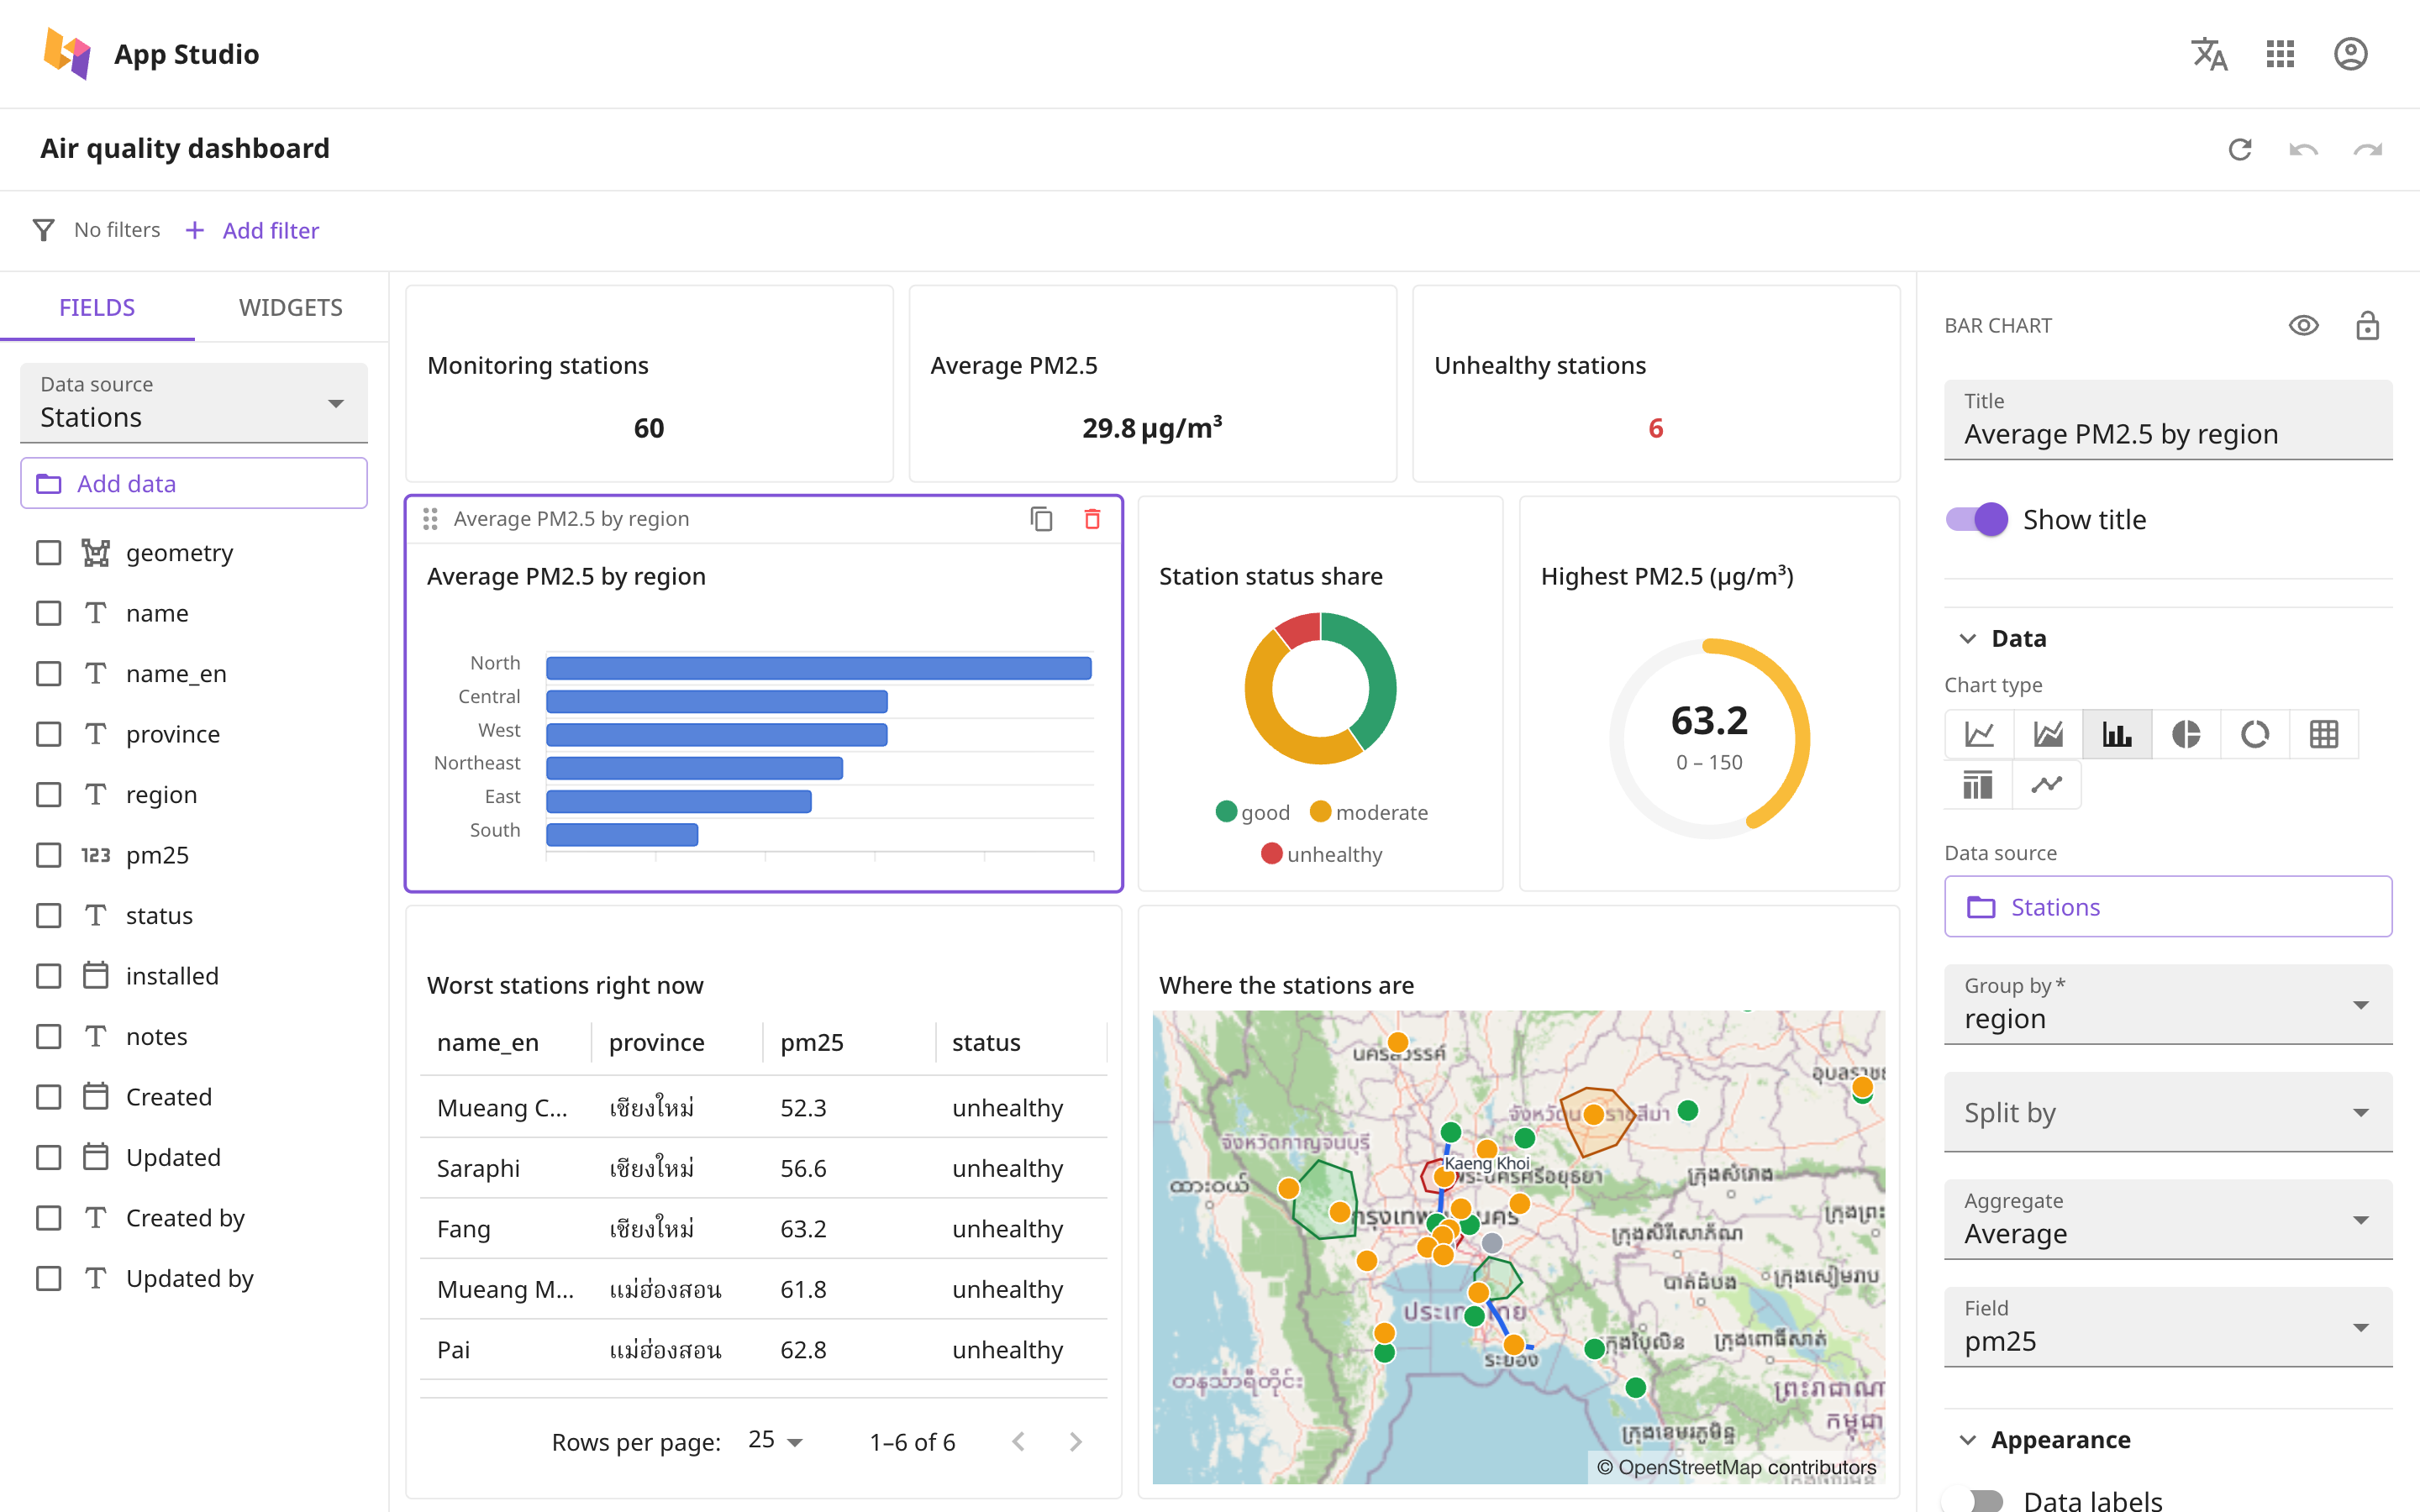Select the donut chart type
The width and height of the screenshot is (2420, 1512).
(2255, 735)
